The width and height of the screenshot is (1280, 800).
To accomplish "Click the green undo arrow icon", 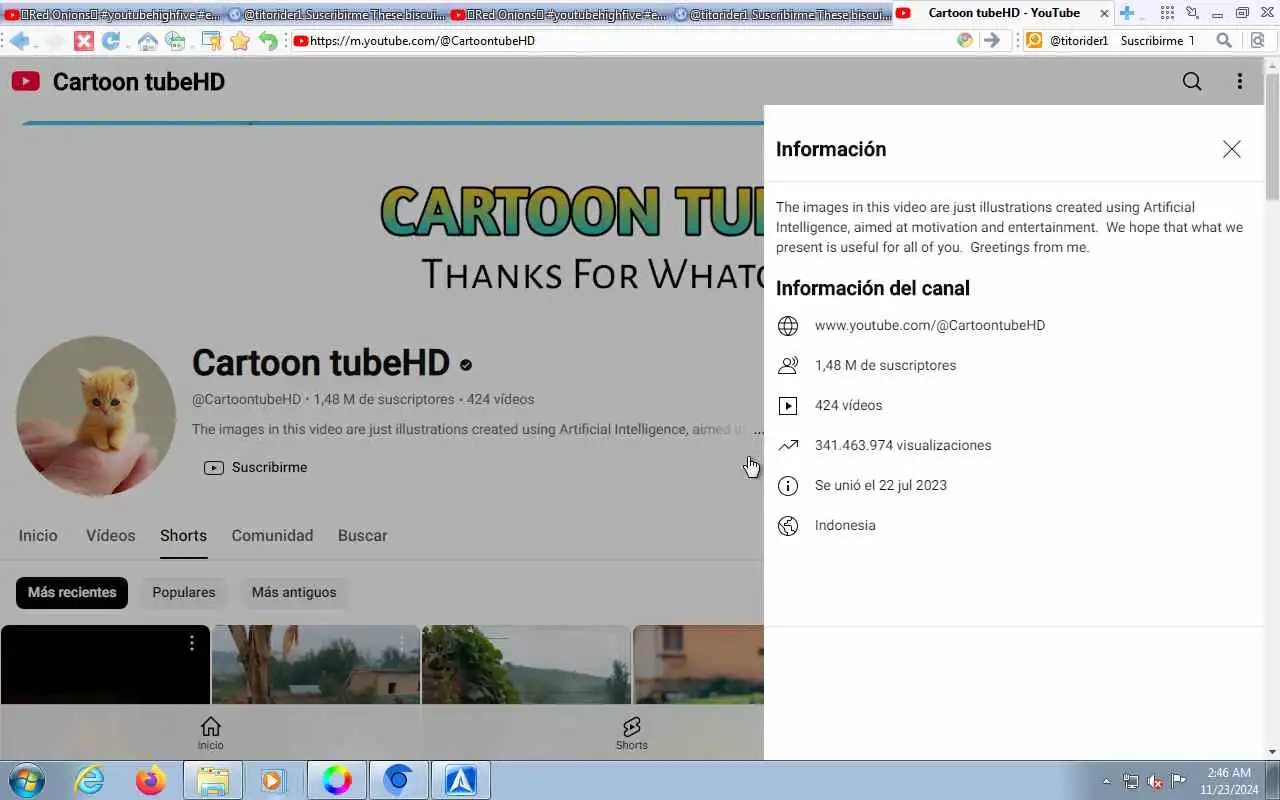I will pos(268,41).
